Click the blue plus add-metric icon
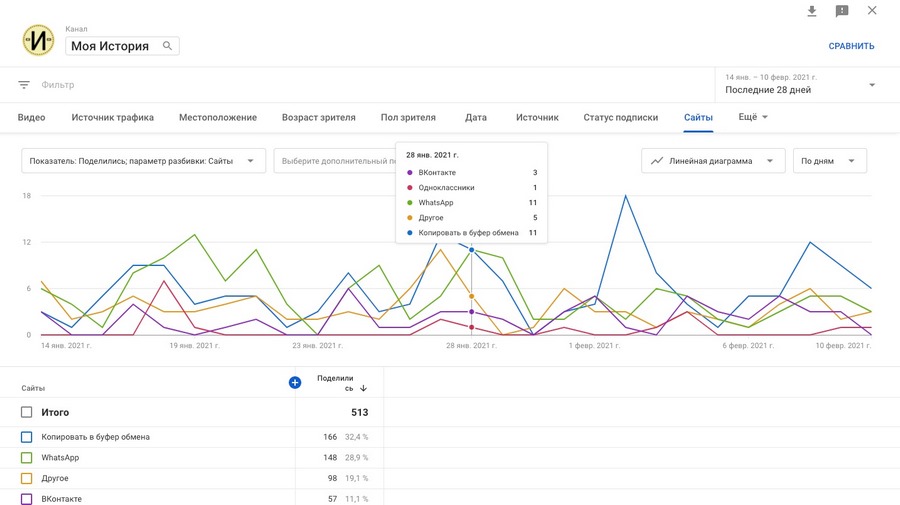 (295, 382)
